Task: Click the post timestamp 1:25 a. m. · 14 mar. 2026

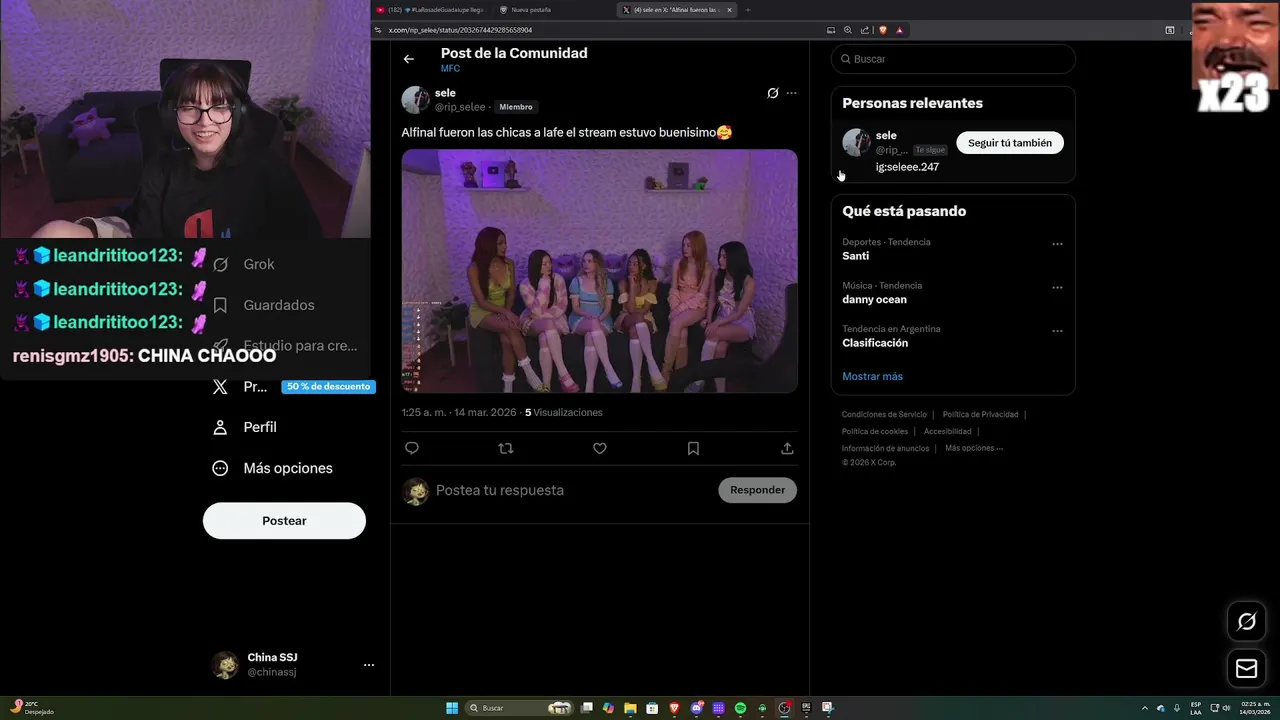Action: tap(459, 412)
